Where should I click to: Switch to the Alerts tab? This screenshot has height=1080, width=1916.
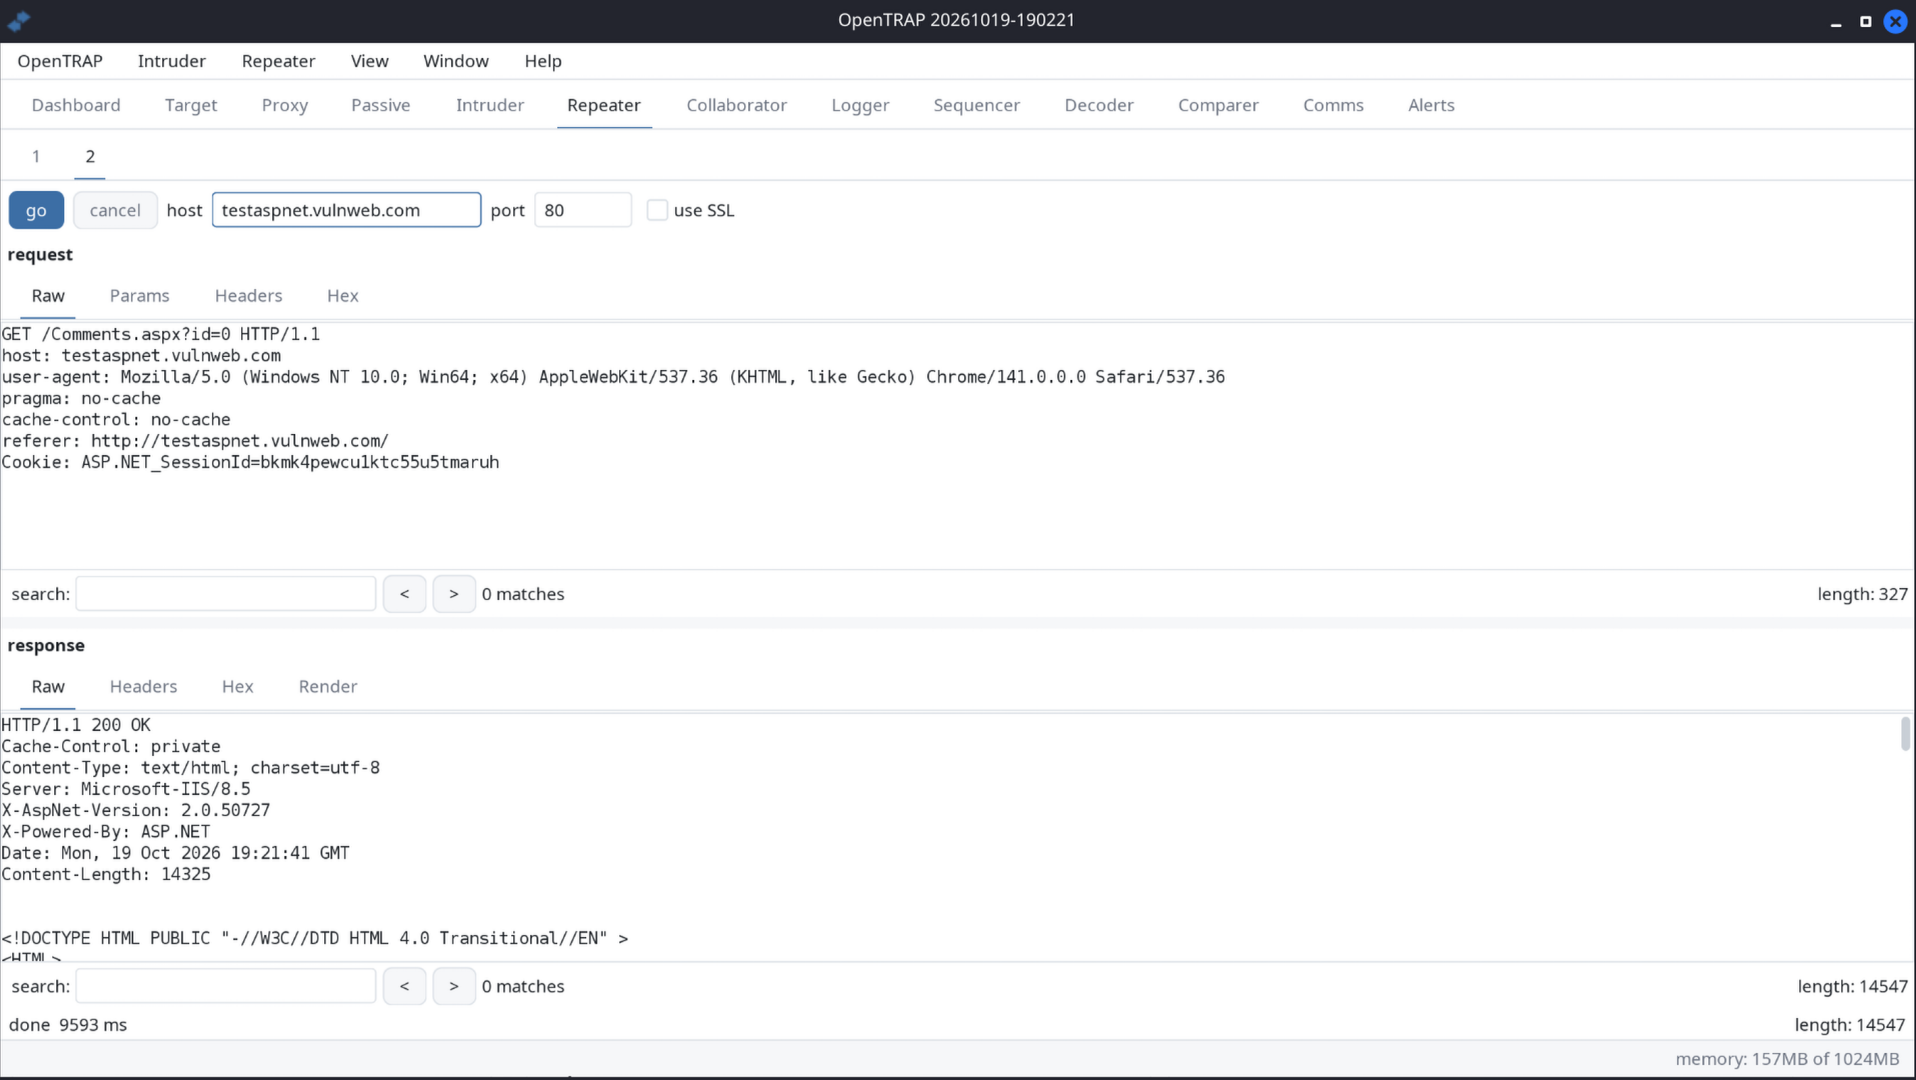coord(1431,105)
